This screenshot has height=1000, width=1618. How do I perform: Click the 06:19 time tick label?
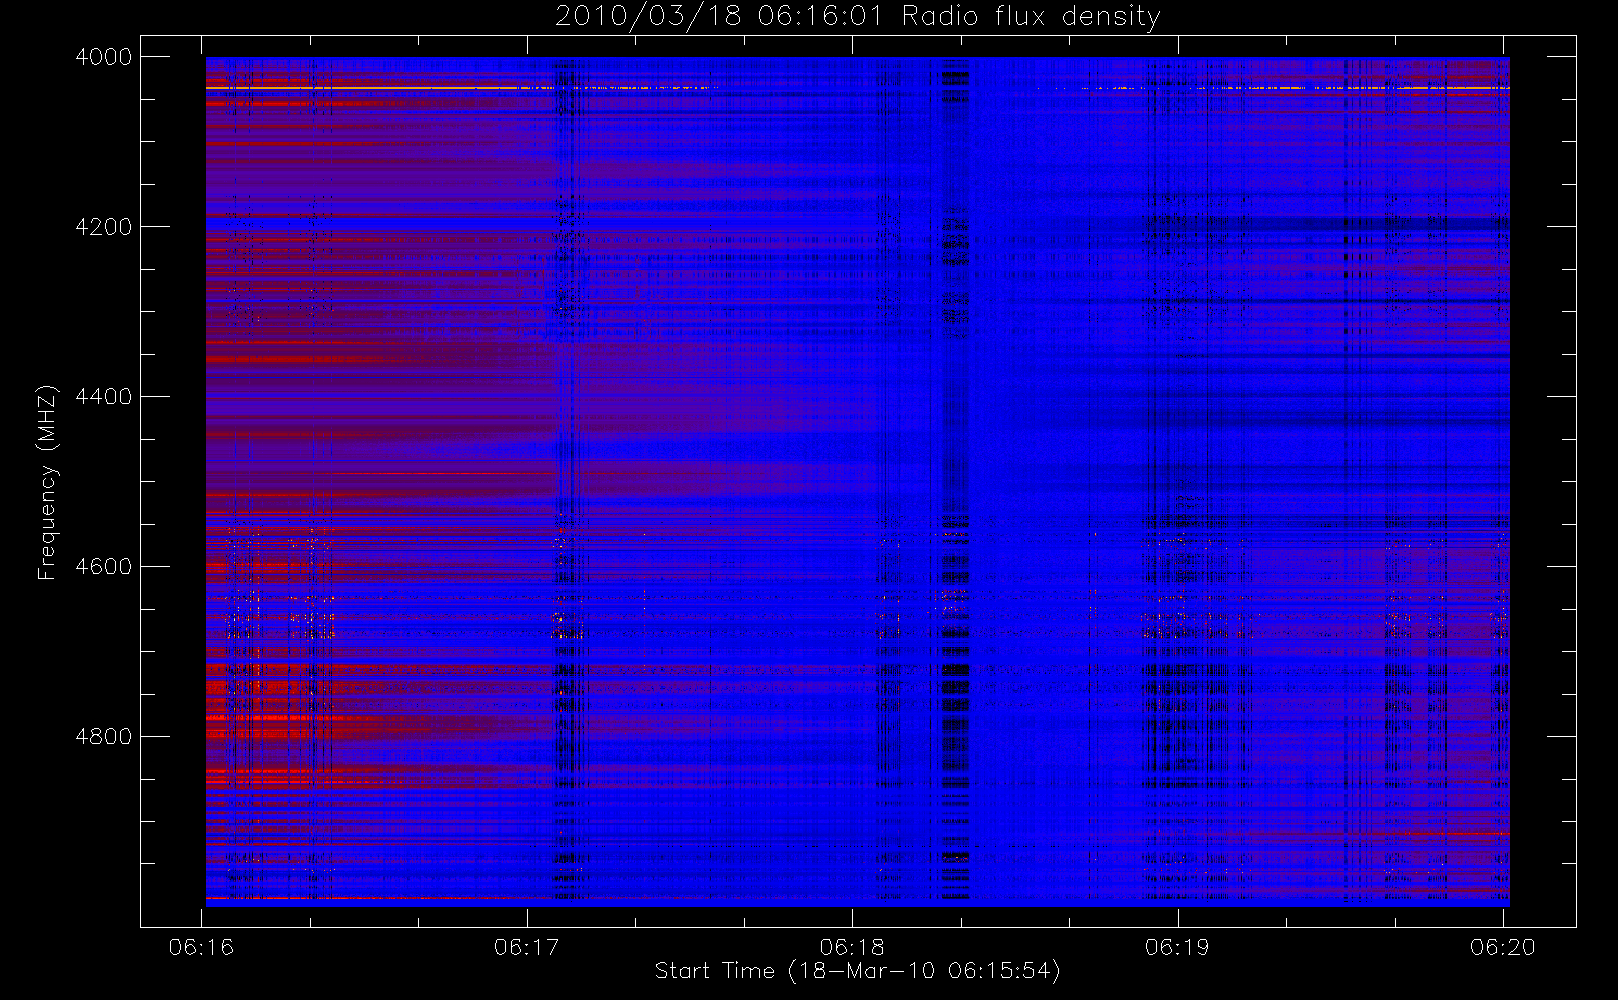(1177, 947)
